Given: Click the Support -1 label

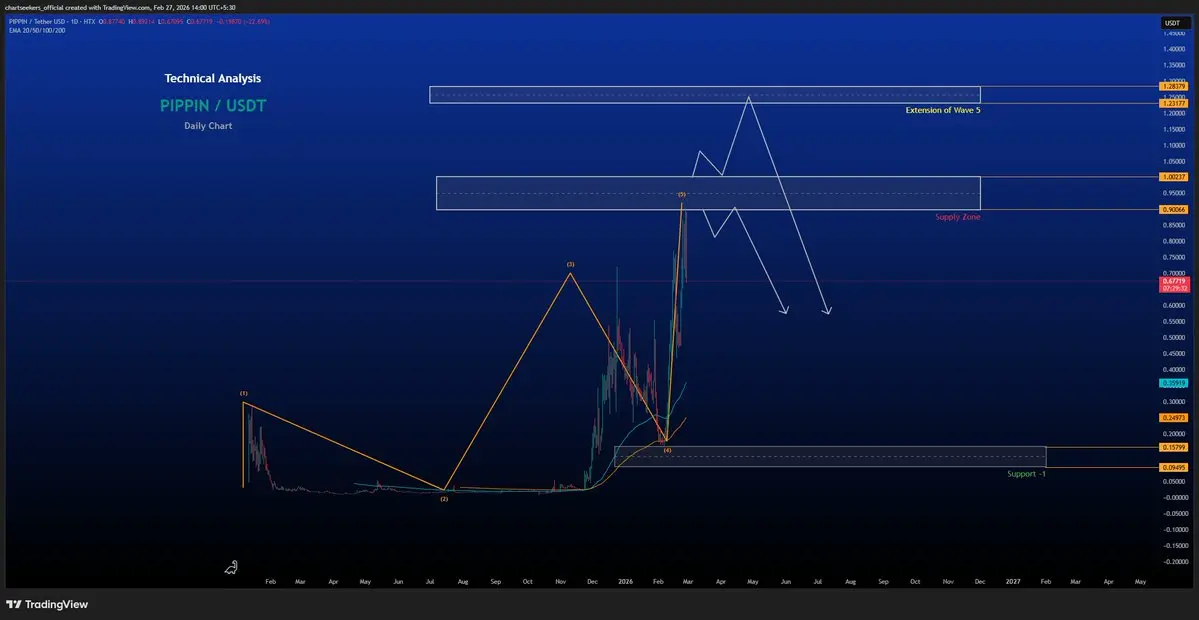Looking at the screenshot, I should pyautogui.click(x=1026, y=474).
